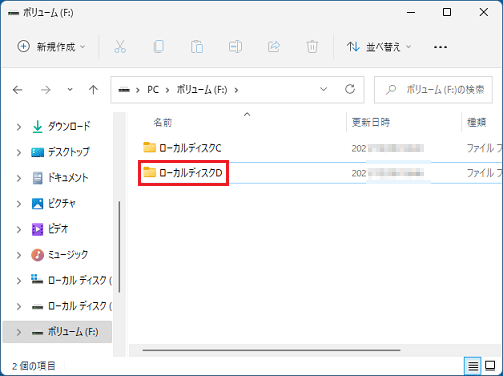Click the Rename icon in toolbar
This screenshot has height=376, width=503.
[x=235, y=47]
